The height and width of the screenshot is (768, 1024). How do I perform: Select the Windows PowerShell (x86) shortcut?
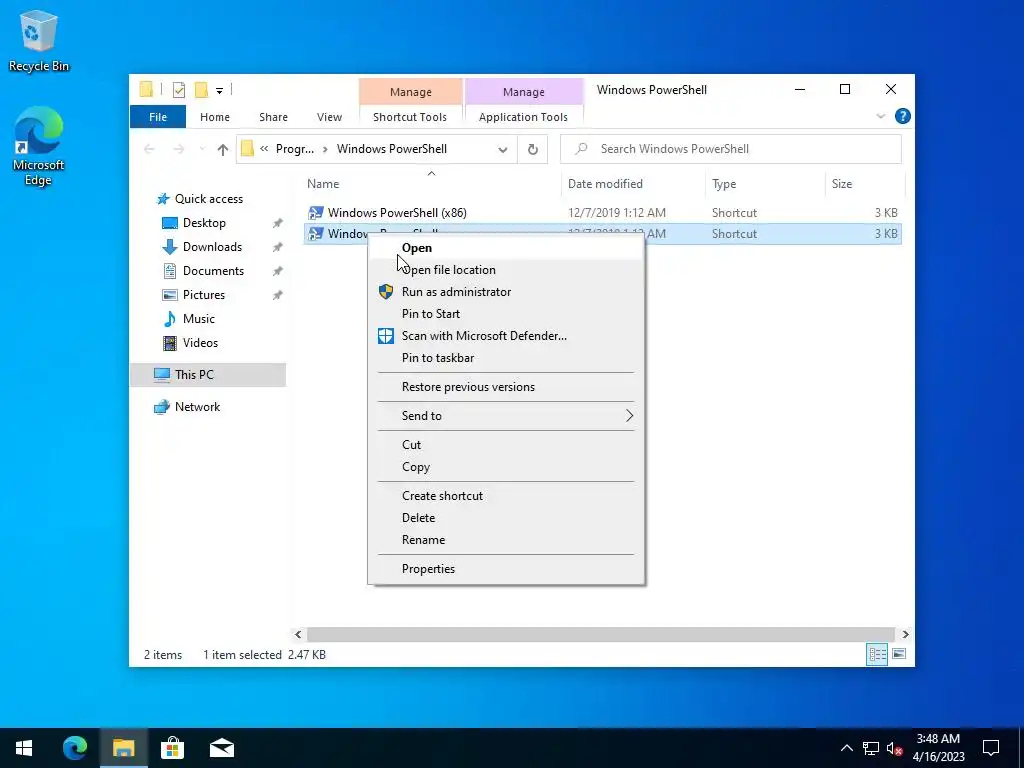coord(602,213)
